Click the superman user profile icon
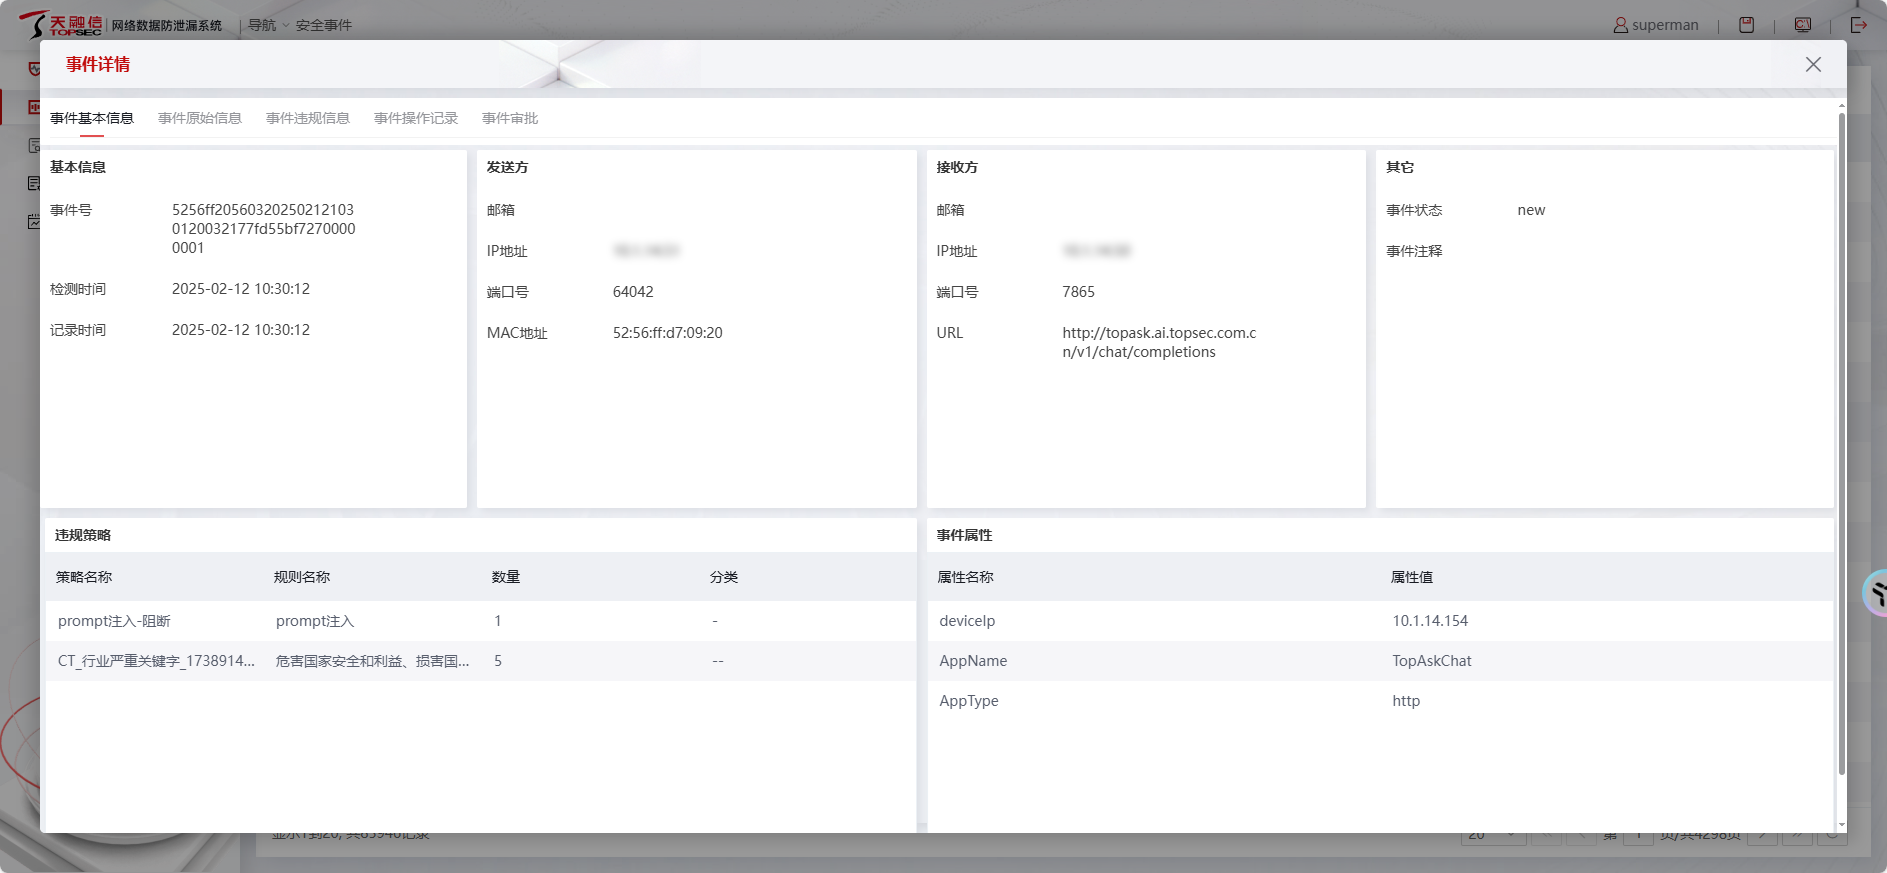This screenshot has width=1887, height=873. coord(1620,25)
